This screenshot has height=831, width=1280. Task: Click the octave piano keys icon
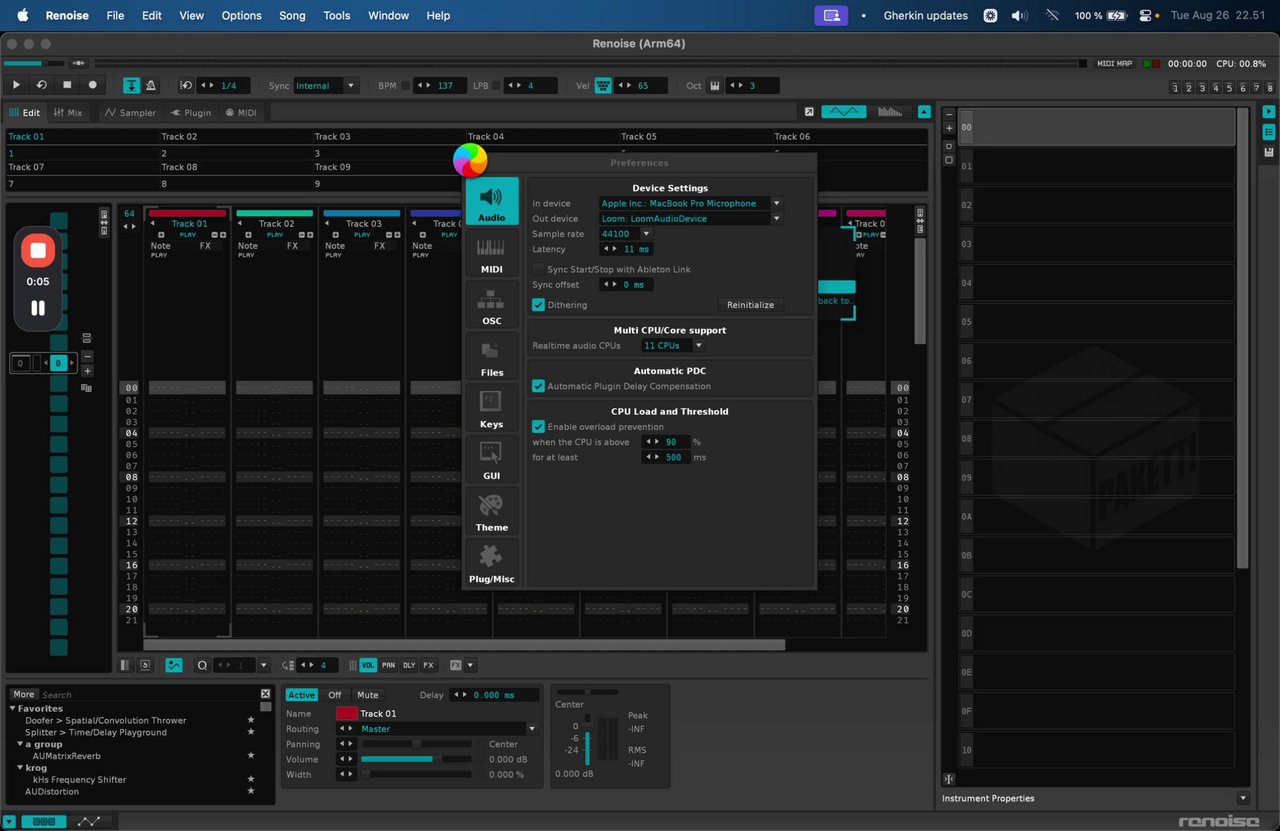(x=715, y=86)
